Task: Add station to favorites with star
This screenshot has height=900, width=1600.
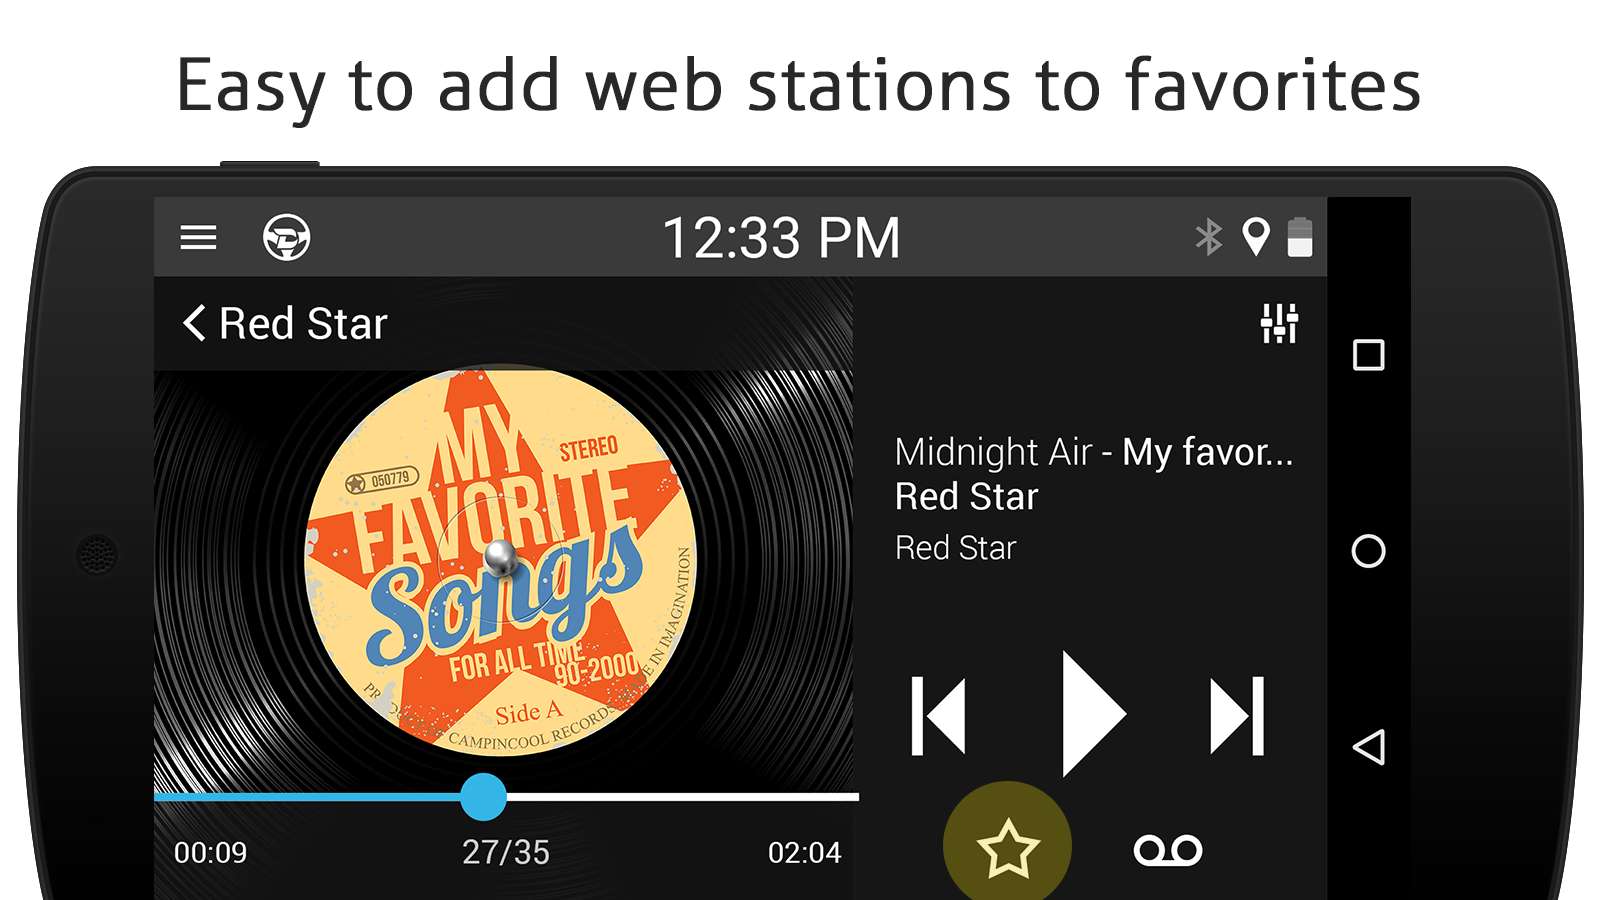Action: pos(1008,845)
